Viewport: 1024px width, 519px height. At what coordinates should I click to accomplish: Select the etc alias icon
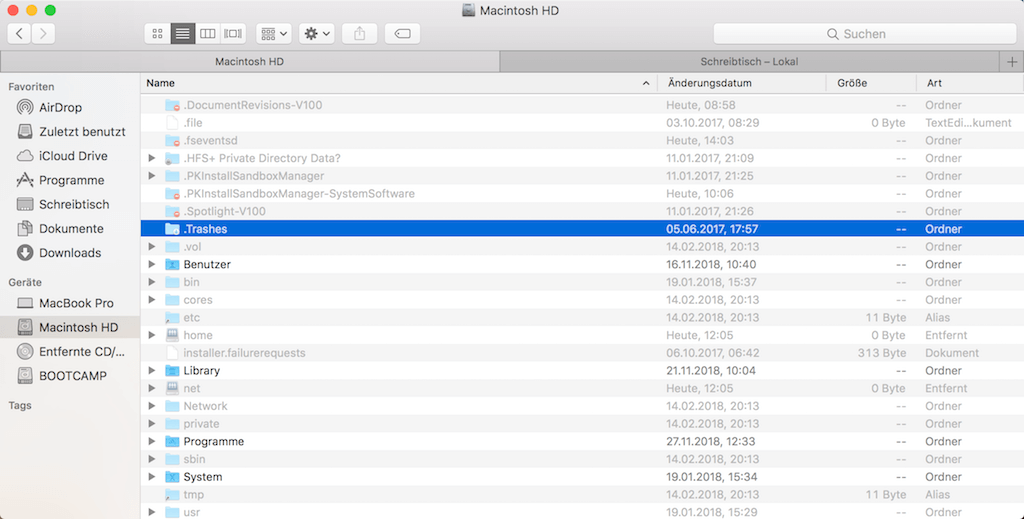172,317
